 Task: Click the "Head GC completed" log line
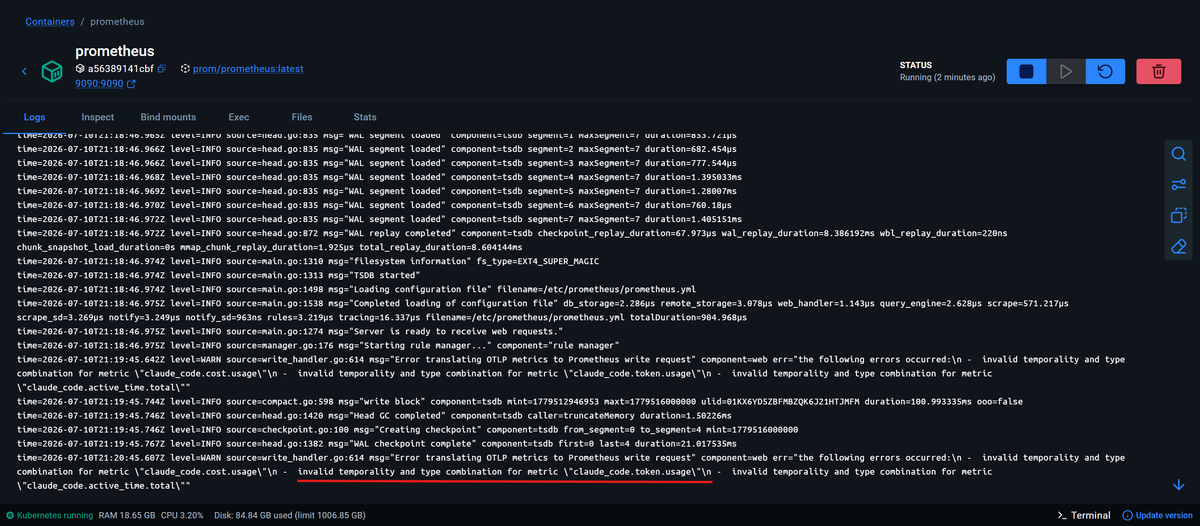pos(372,414)
